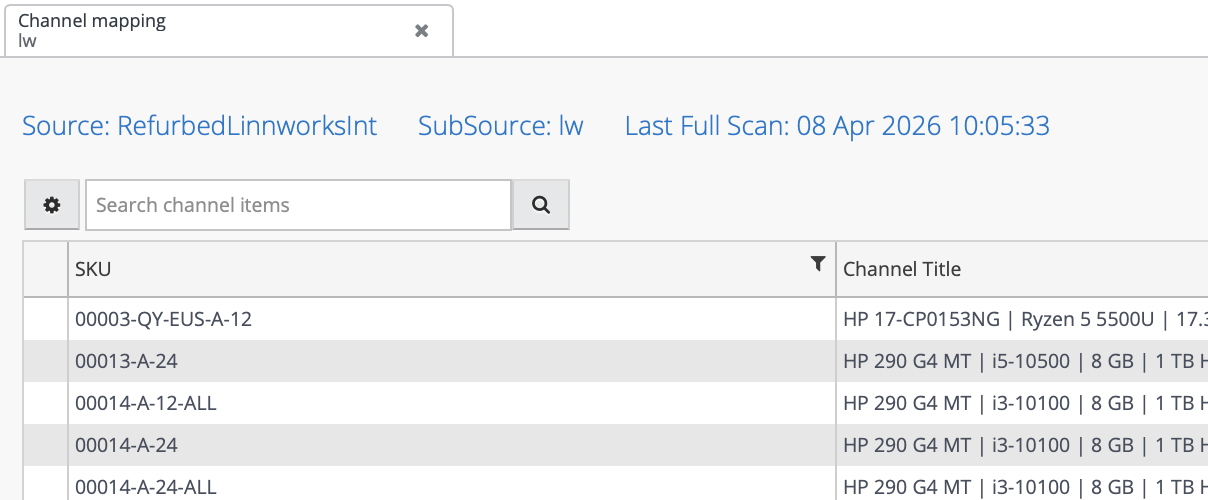Image resolution: width=1208 pixels, height=500 pixels.
Task: Click Source: RefurbedLinnworksInt text
Action: click(x=200, y=126)
